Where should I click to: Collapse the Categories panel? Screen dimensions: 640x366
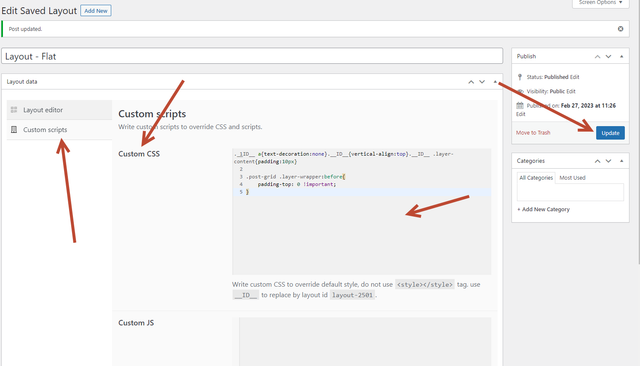pyautogui.click(x=621, y=161)
